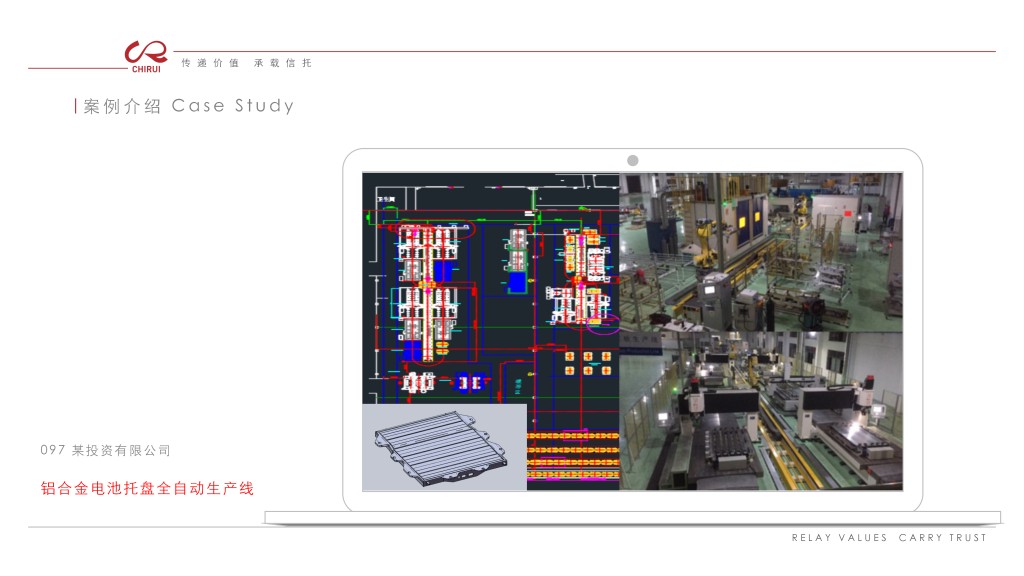Click the laptop base bar below screen

click(x=632, y=517)
